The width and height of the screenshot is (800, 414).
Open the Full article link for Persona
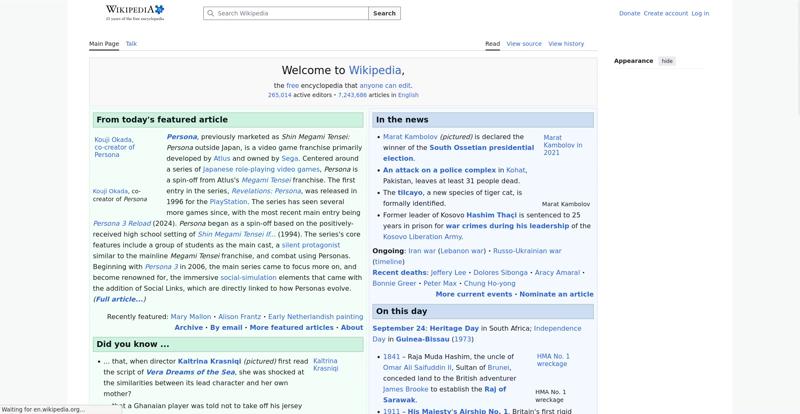pyautogui.click(x=119, y=299)
